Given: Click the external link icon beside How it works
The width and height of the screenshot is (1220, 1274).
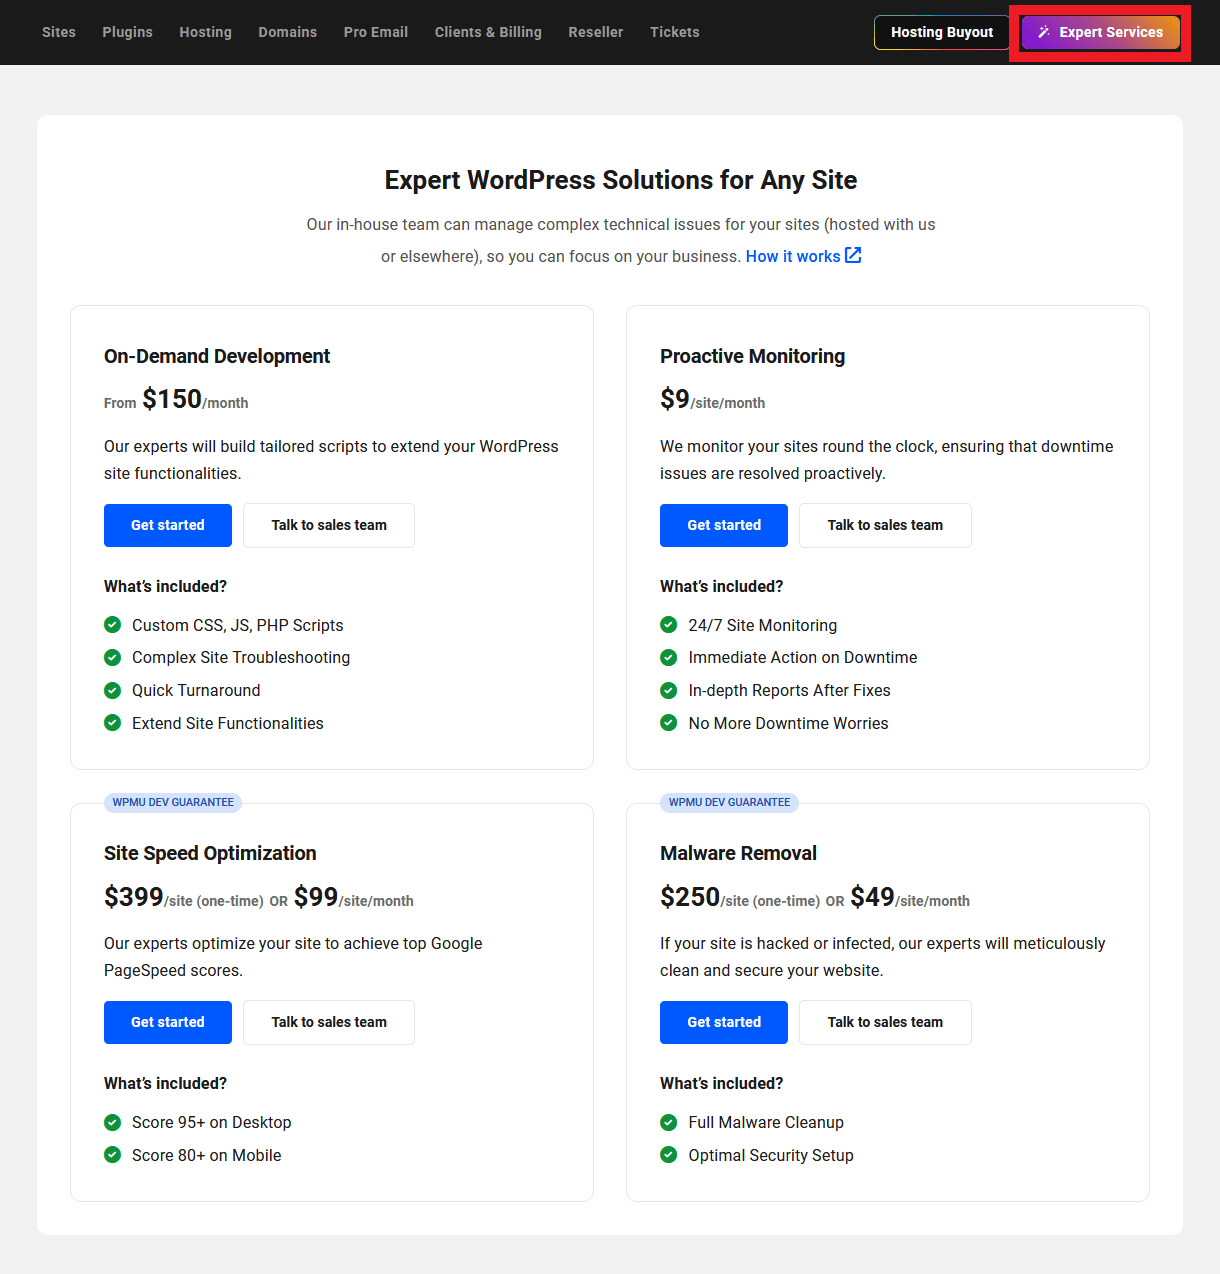Looking at the screenshot, I should (x=853, y=255).
